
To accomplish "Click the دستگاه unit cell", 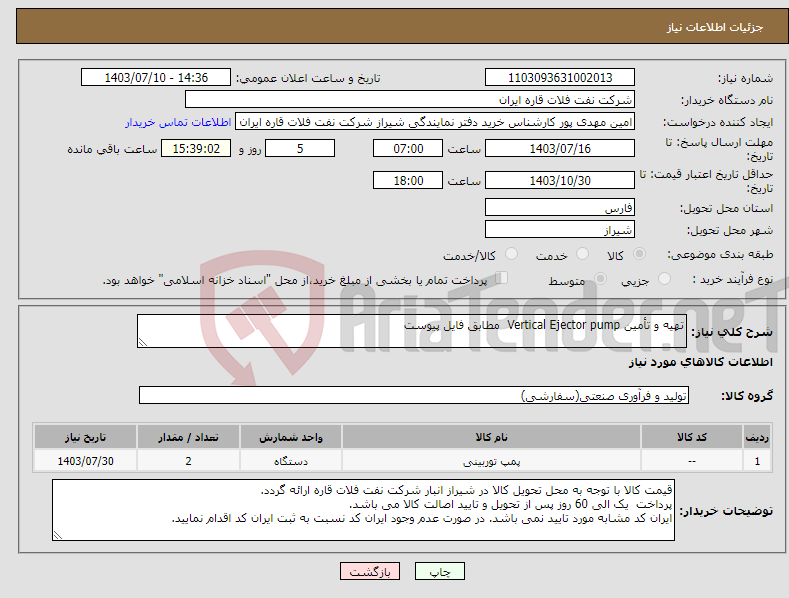I will [291, 461].
